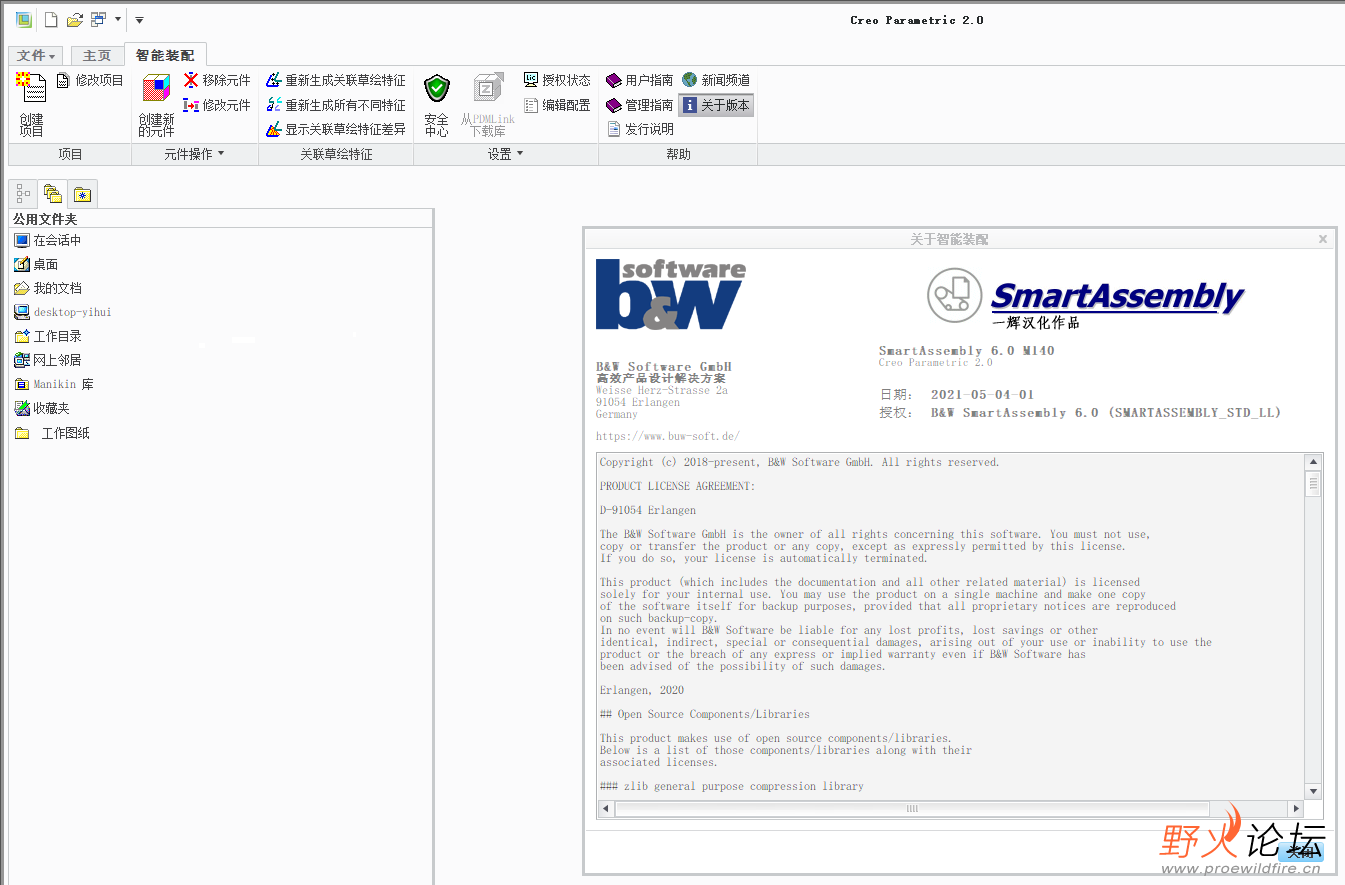Select 工作目录 working directory
This screenshot has width=1345, height=885.
point(48,336)
